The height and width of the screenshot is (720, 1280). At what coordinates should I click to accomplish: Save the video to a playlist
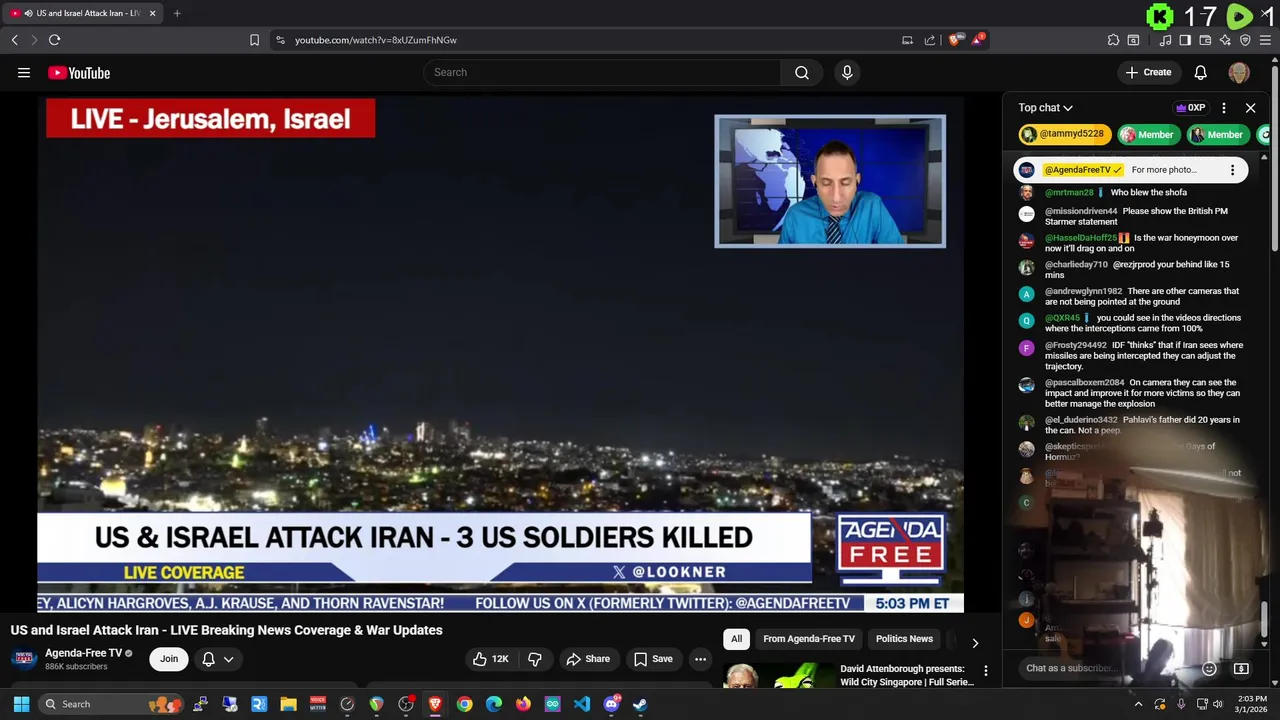click(653, 659)
